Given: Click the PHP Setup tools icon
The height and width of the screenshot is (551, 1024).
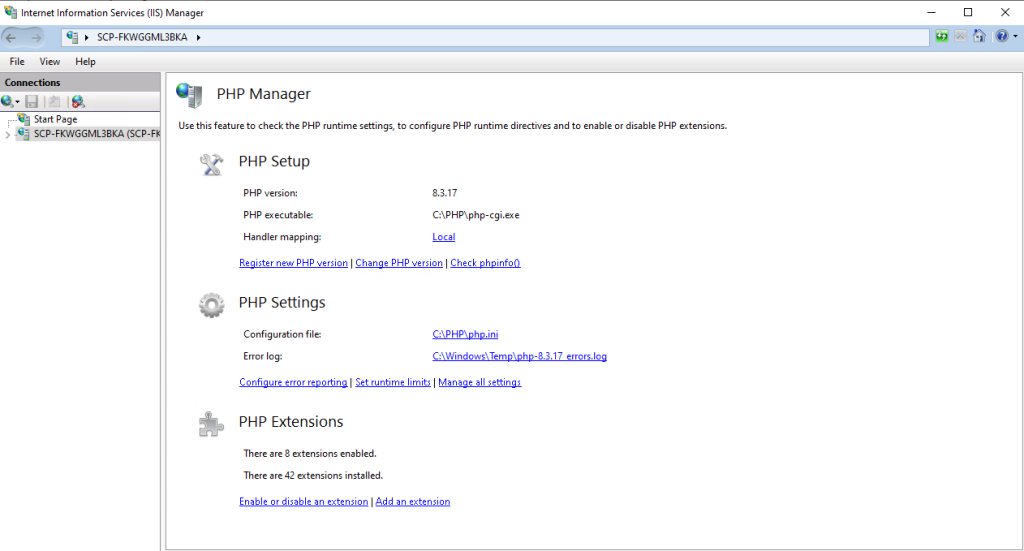Looking at the screenshot, I should 211,163.
